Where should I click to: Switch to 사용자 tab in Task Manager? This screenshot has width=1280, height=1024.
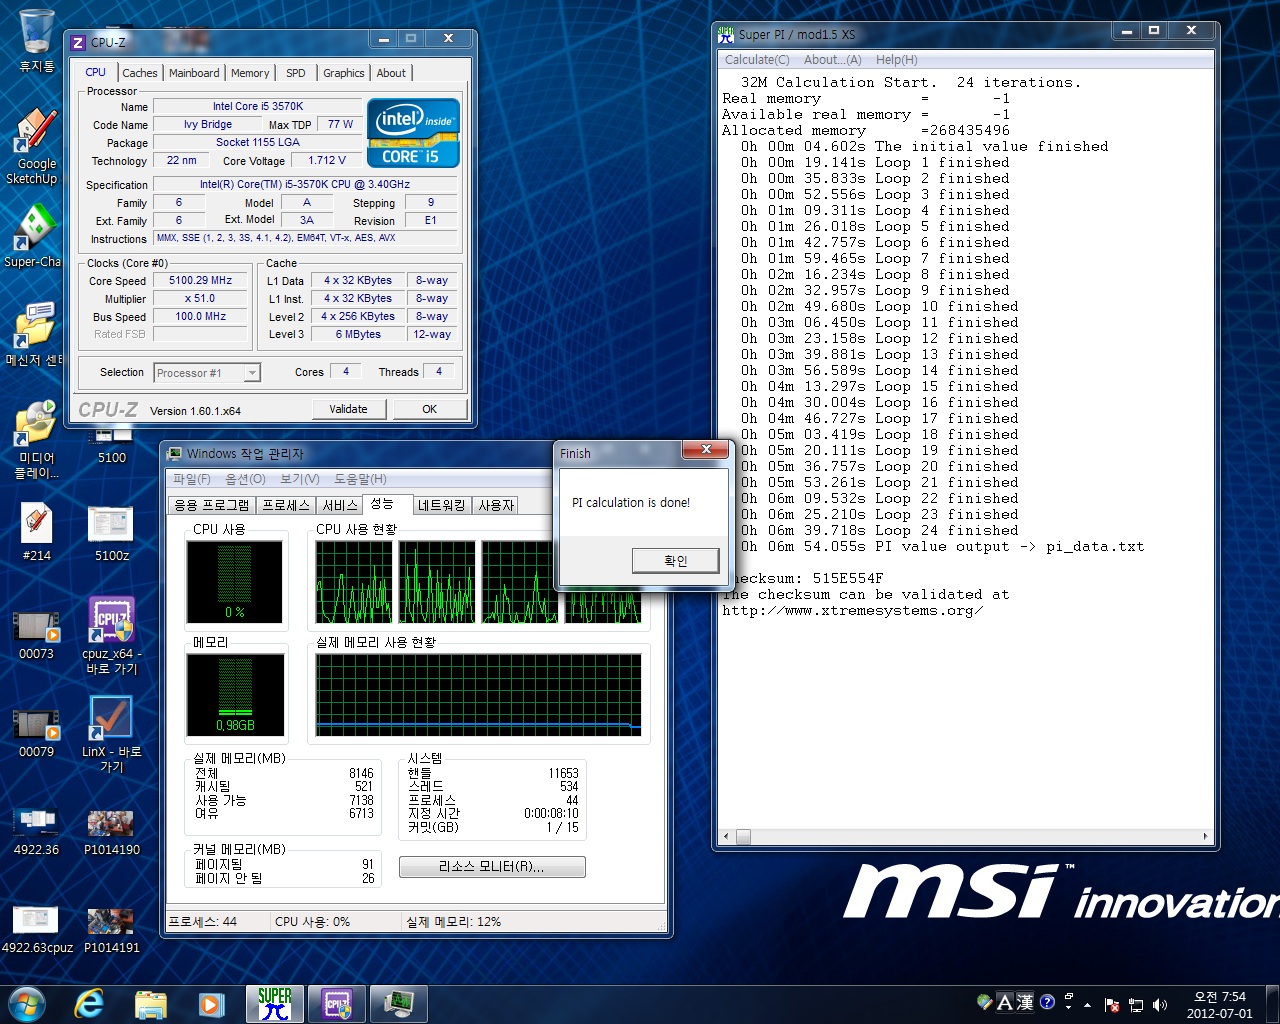496,505
